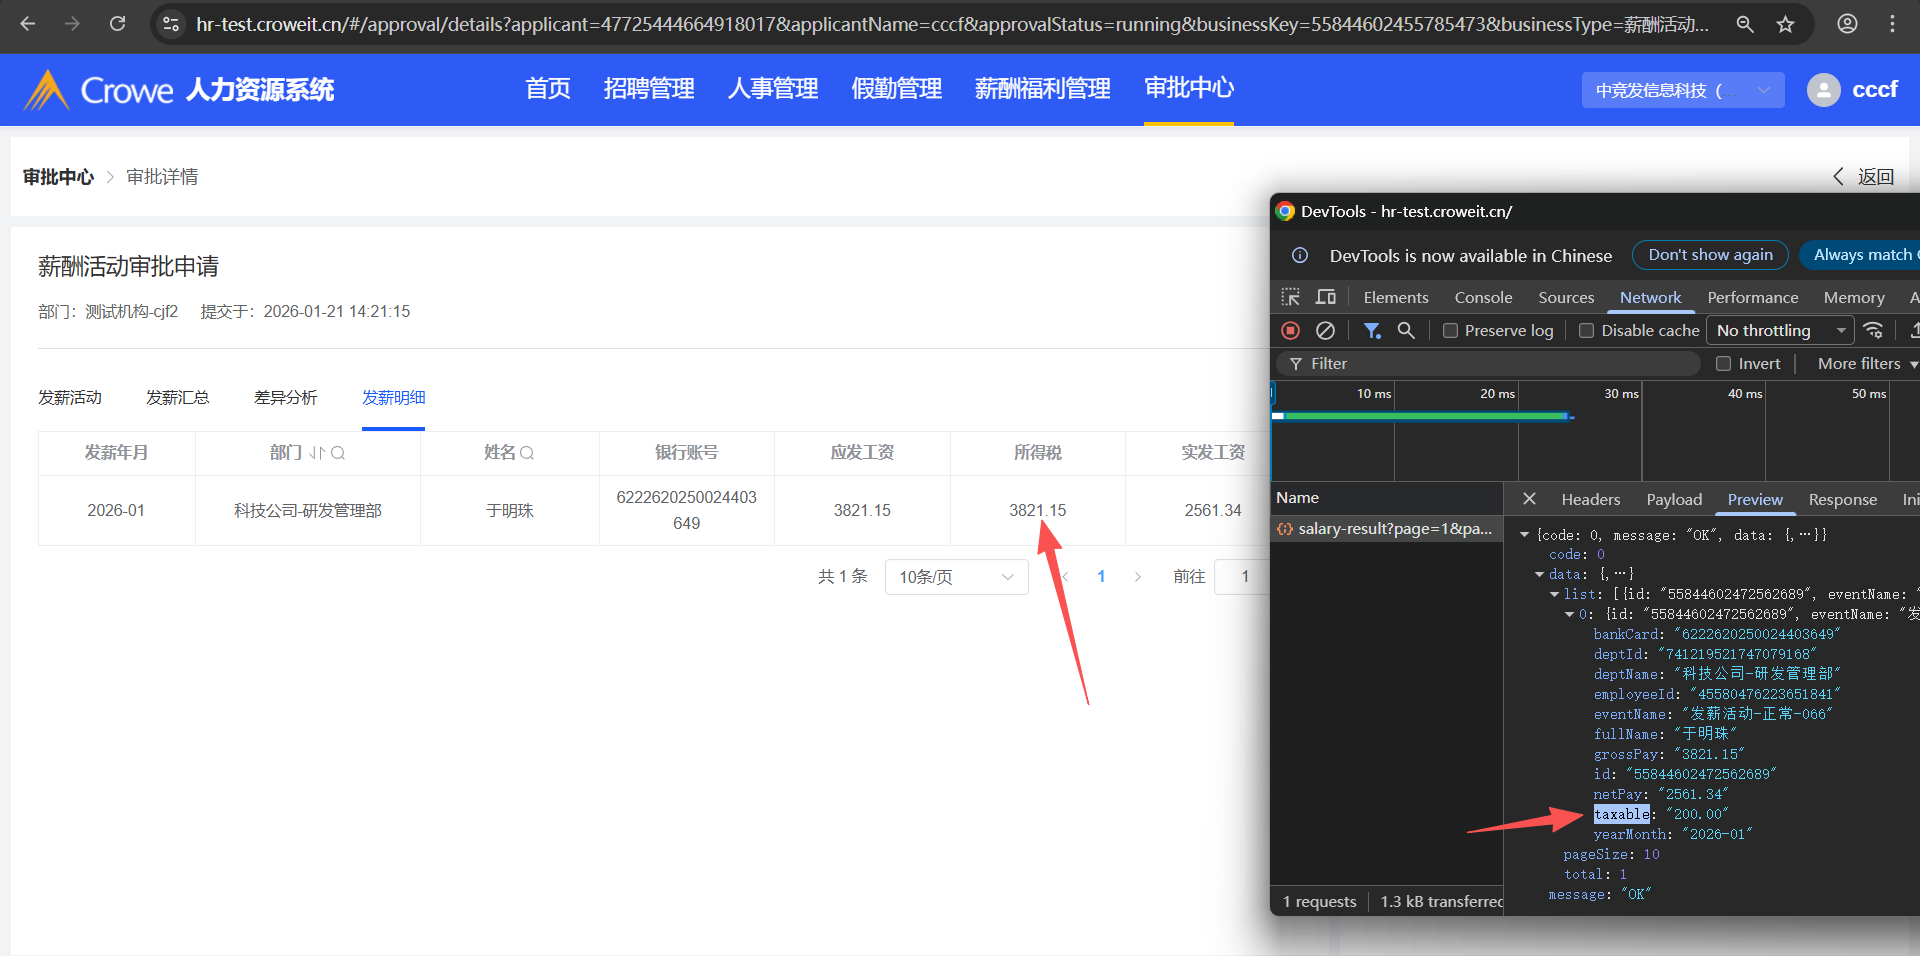Open the 薪酬福利管理 navigation menu
The image size is (1920, 956).
(x=1042, y=89)
